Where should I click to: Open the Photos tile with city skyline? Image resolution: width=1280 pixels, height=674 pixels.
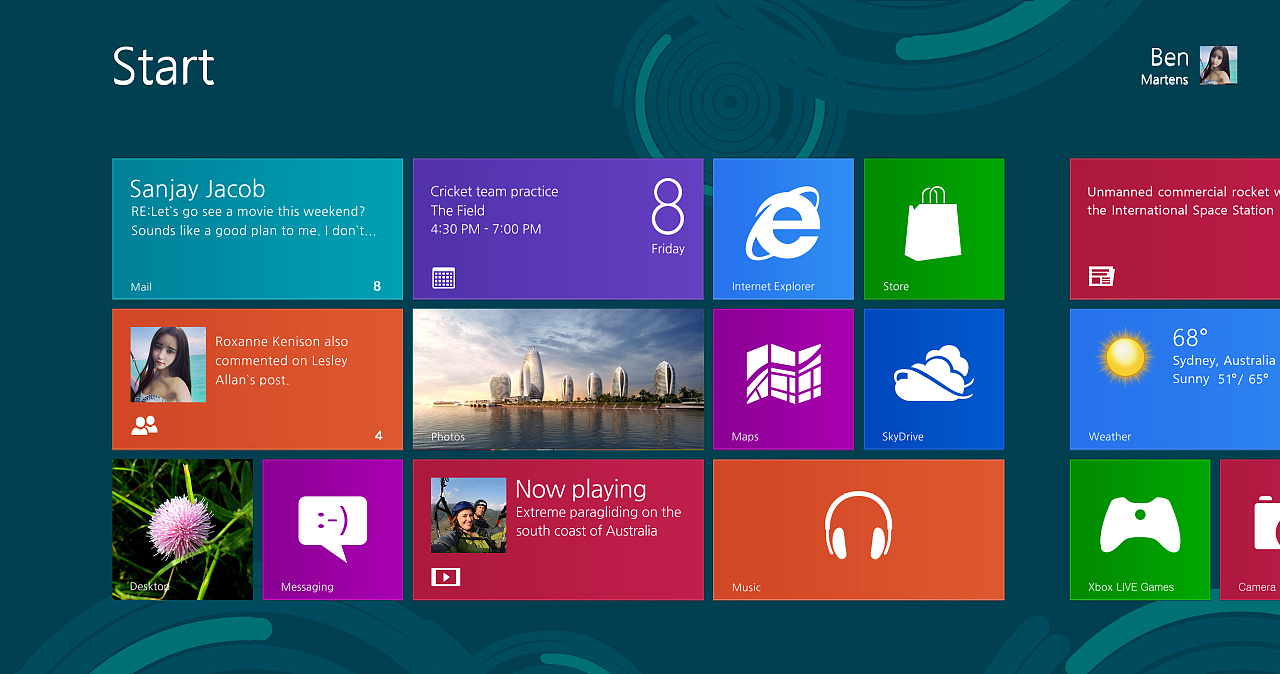(558, 379)
